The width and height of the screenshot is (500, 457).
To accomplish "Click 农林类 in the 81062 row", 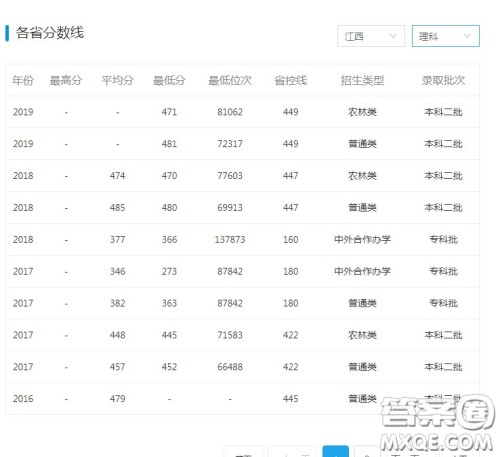I will click(x=362, y=112).
